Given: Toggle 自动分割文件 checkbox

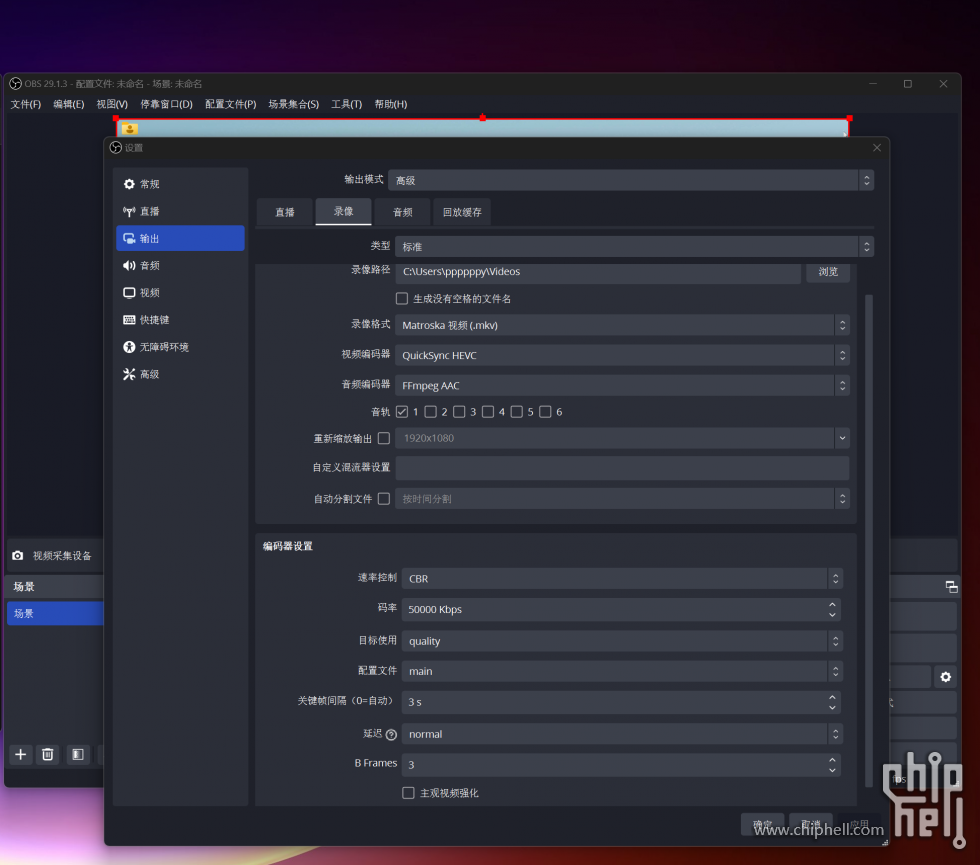Looking at the screenshot, I should 384,499.
